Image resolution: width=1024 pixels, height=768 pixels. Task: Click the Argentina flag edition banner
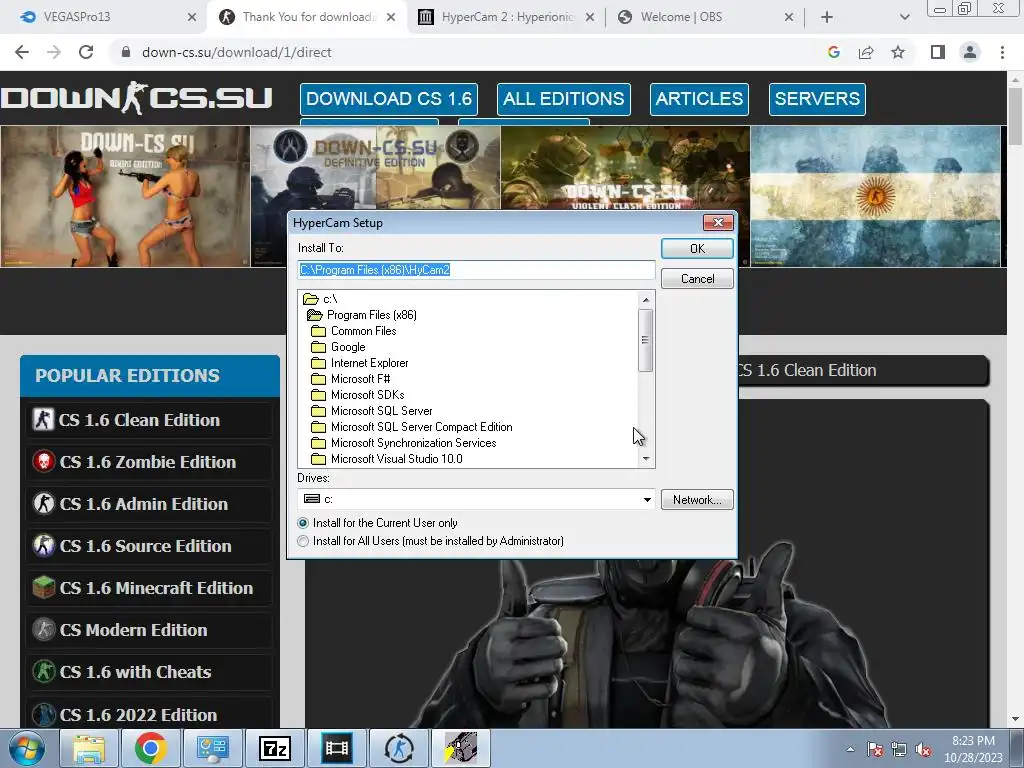[875, 196]
